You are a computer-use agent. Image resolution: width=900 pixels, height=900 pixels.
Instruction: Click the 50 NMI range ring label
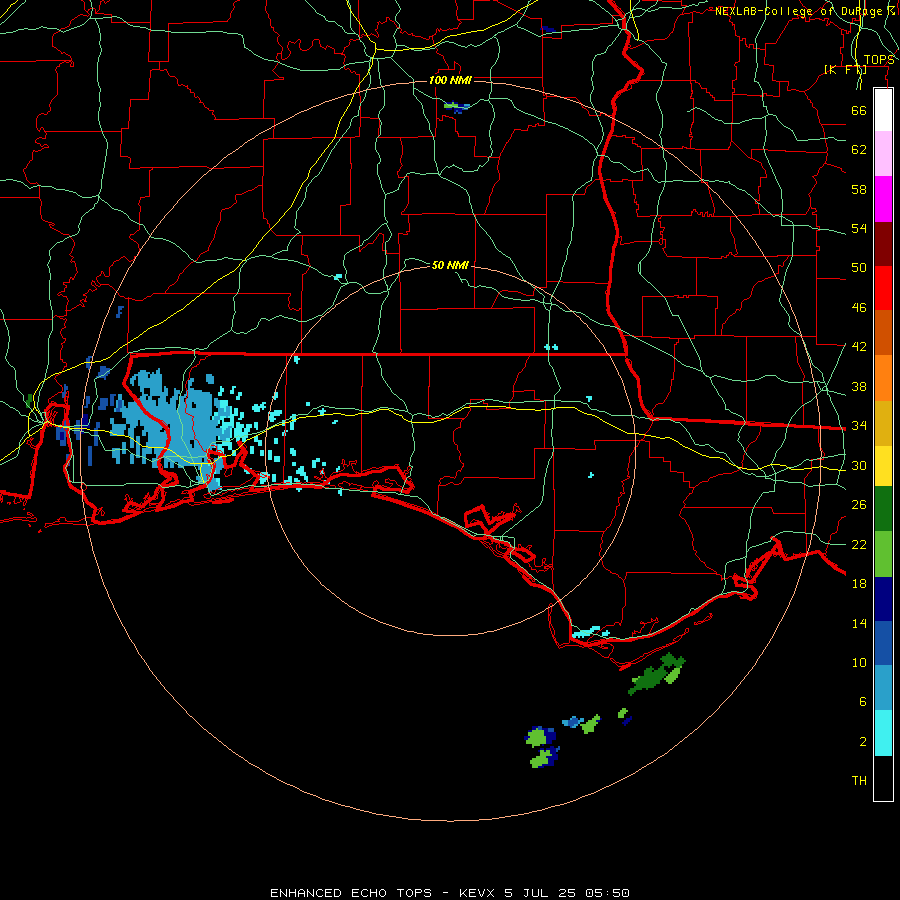click(x=450, y=265)
